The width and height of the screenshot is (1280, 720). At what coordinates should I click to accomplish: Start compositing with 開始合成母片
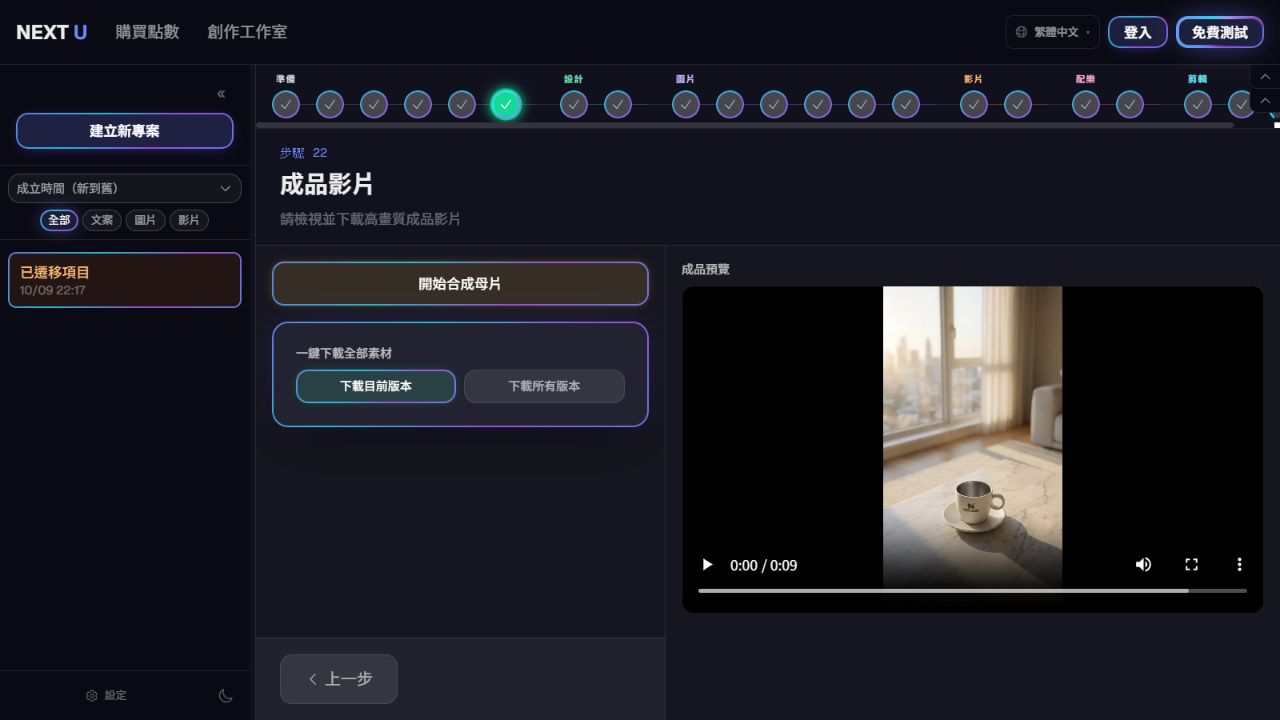[x=460, y=284]
